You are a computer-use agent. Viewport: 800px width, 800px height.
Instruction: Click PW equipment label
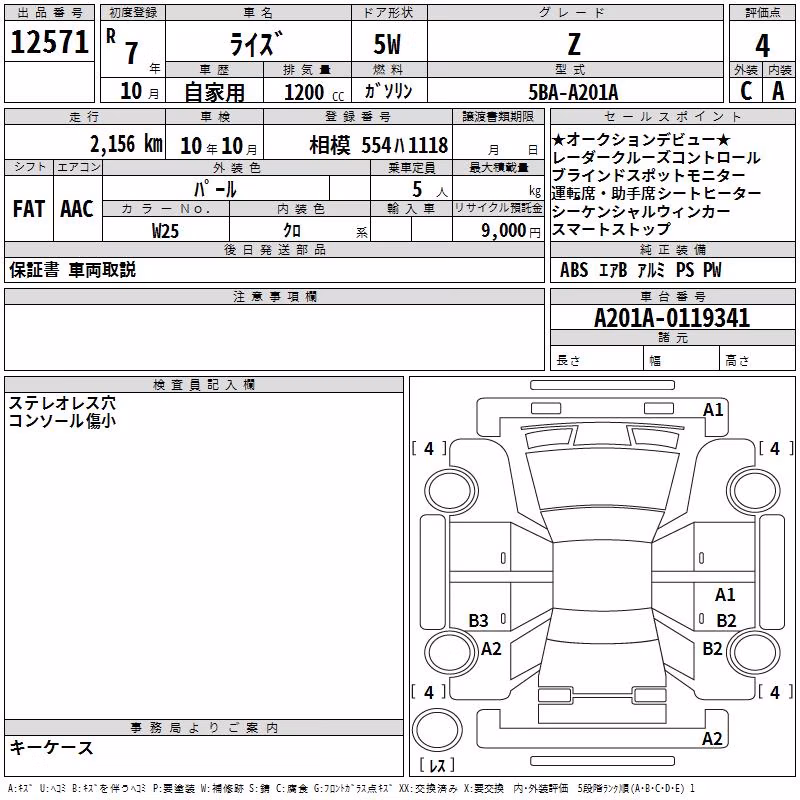712,269
